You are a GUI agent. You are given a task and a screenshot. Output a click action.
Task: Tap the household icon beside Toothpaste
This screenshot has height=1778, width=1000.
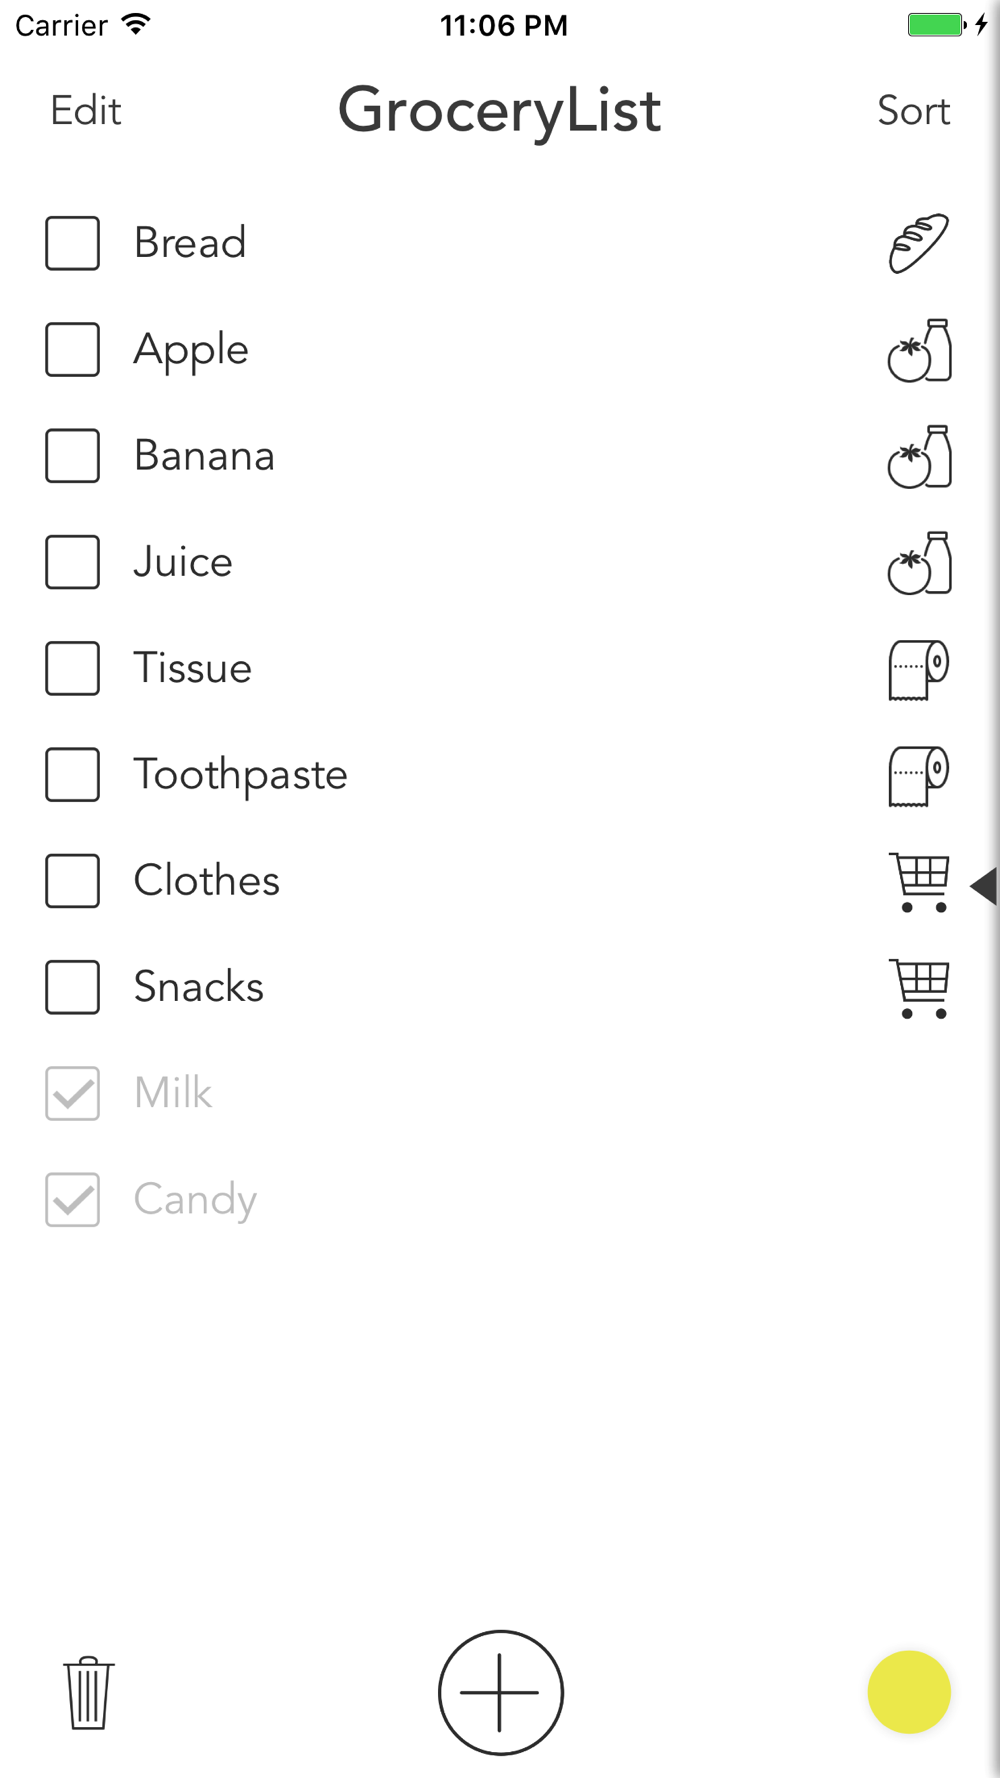click(x=919, y=775)
